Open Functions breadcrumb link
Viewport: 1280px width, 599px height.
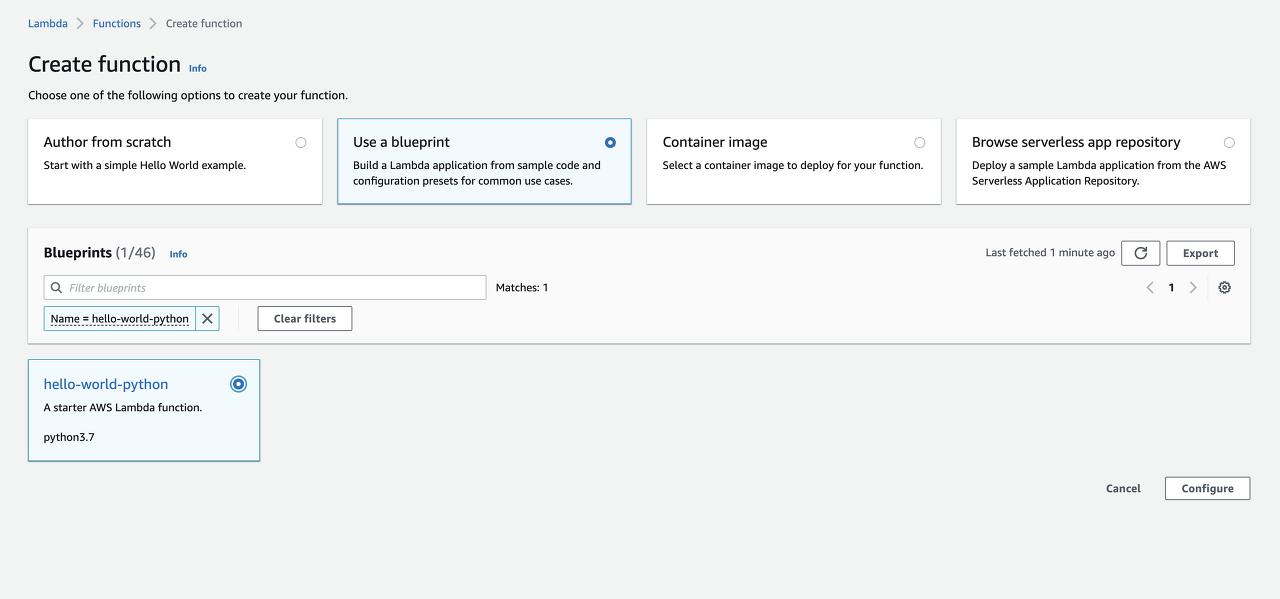click(117, 23)
